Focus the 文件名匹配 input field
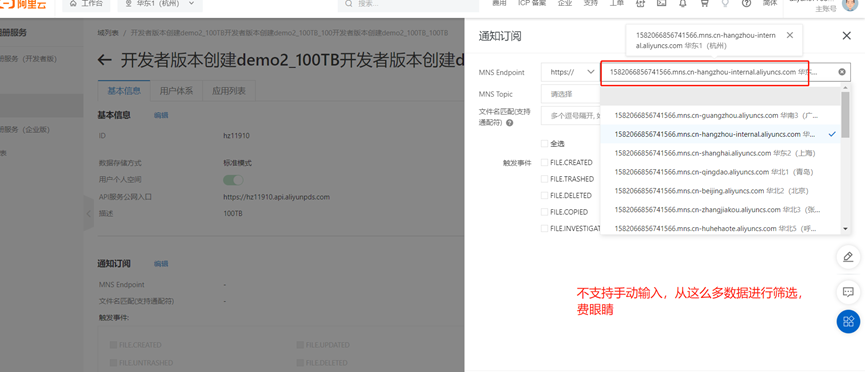This screenshot has height=372, width=865. pyautogui.click(x=570, y=116)
